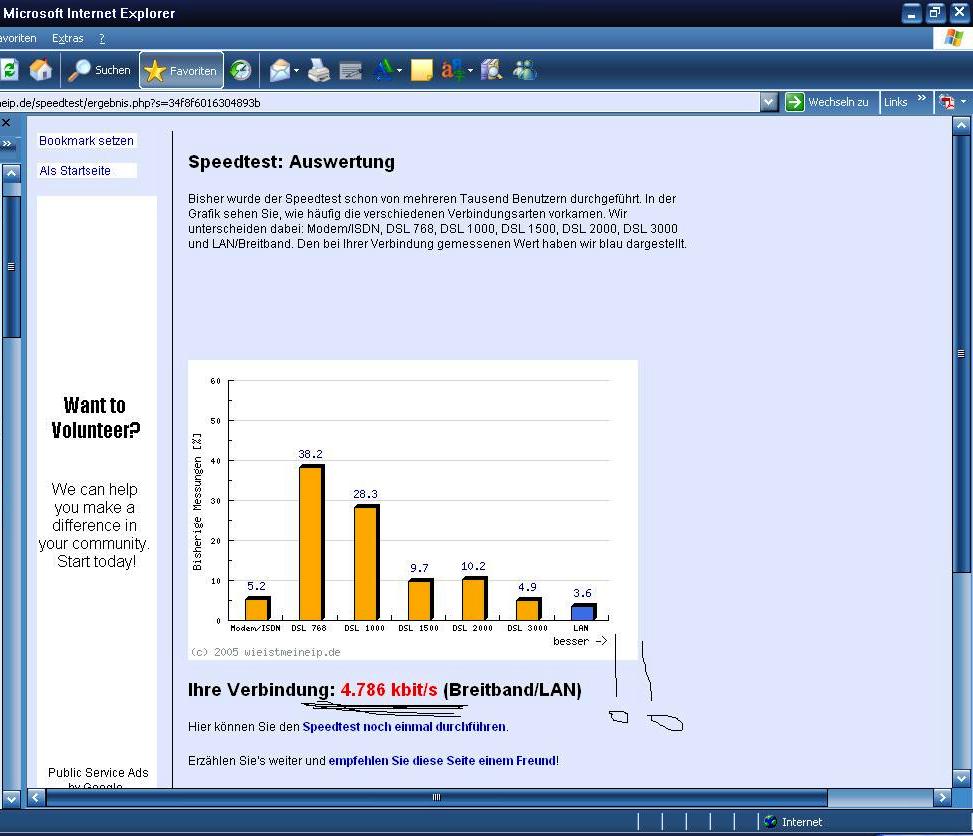Open the Extras menu
The image size is (973, 836).
tap(68, 38)
